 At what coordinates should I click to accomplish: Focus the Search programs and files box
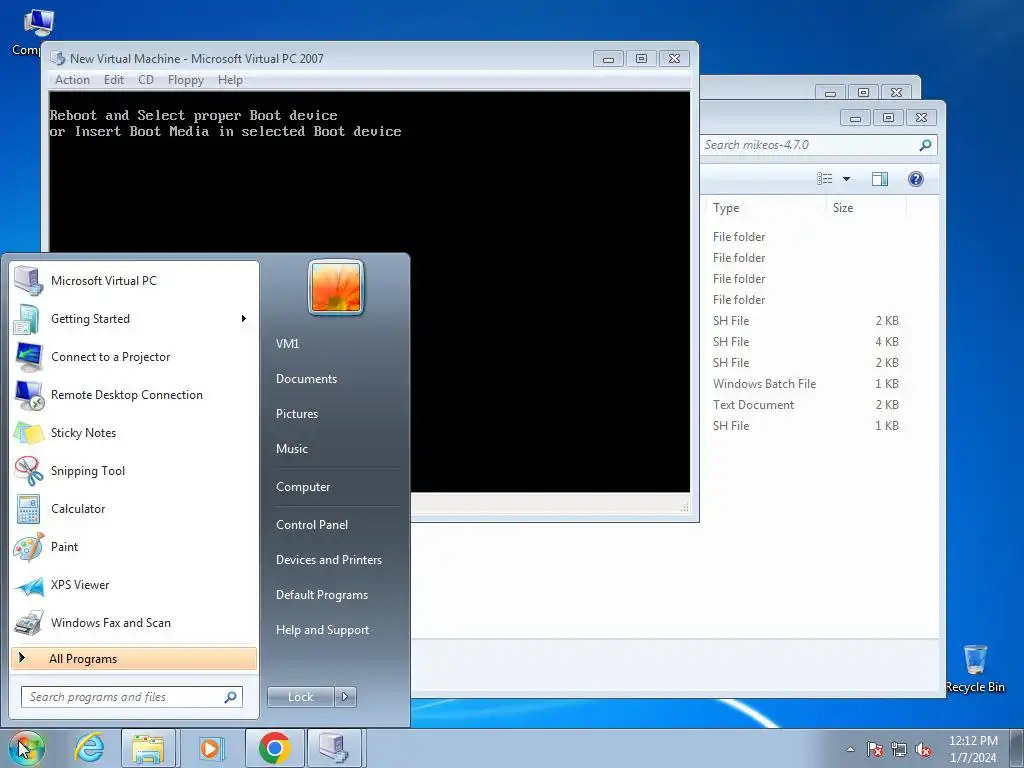pos(132,697)
